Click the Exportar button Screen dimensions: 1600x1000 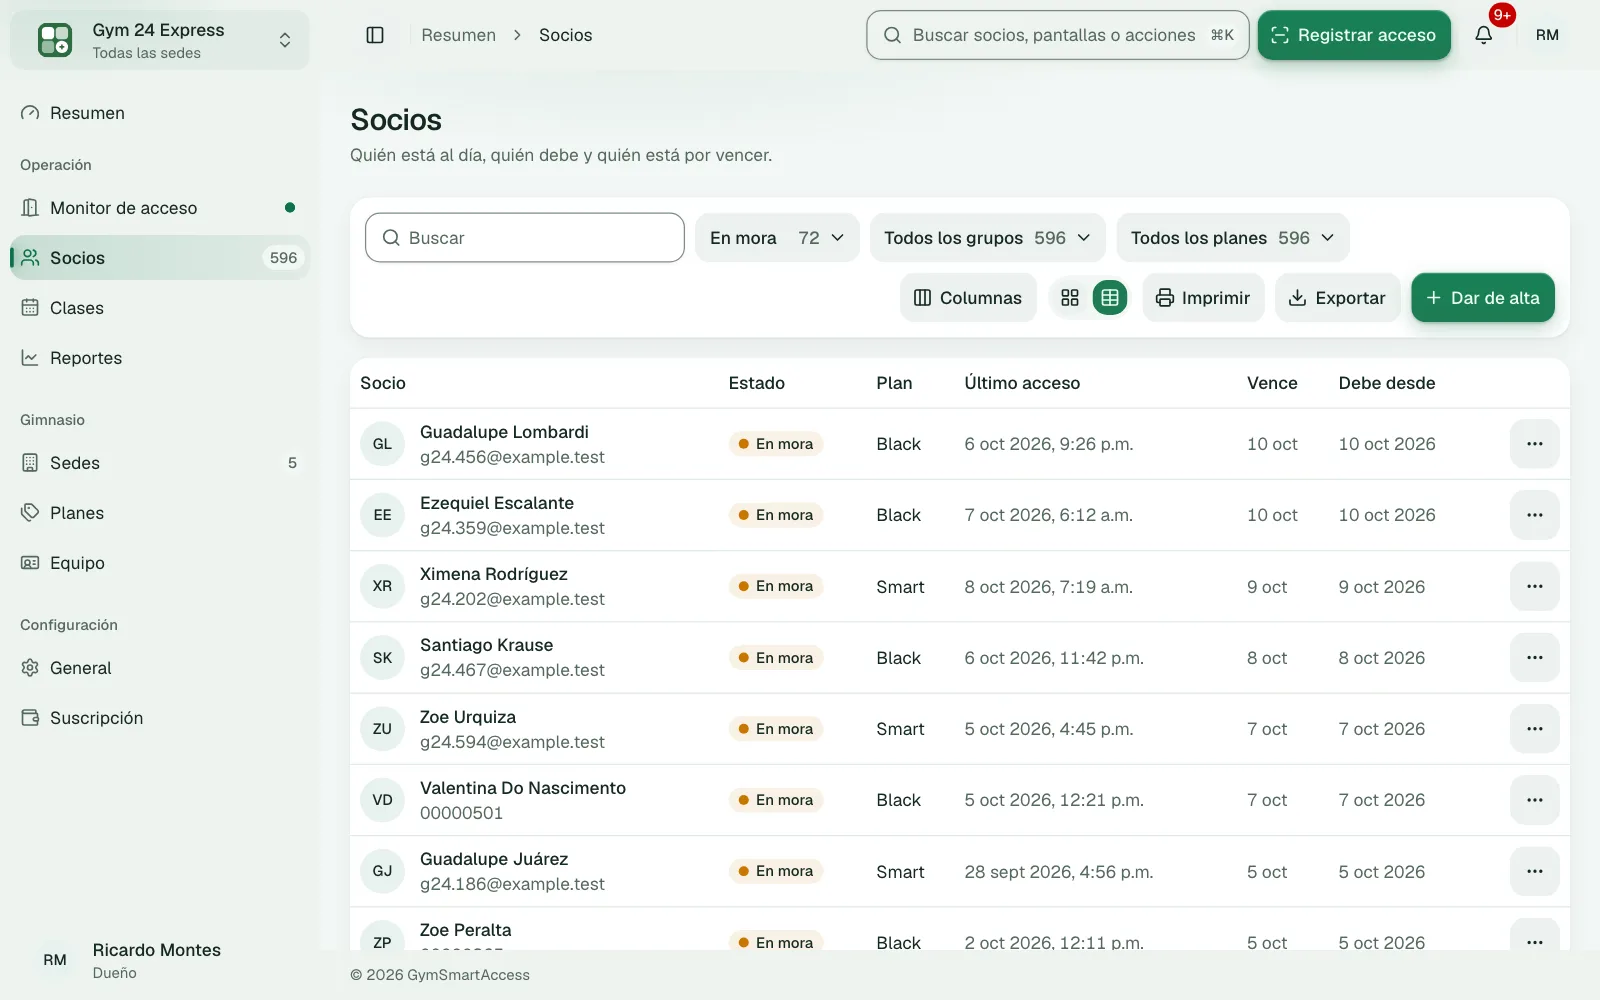point(1337,298)
